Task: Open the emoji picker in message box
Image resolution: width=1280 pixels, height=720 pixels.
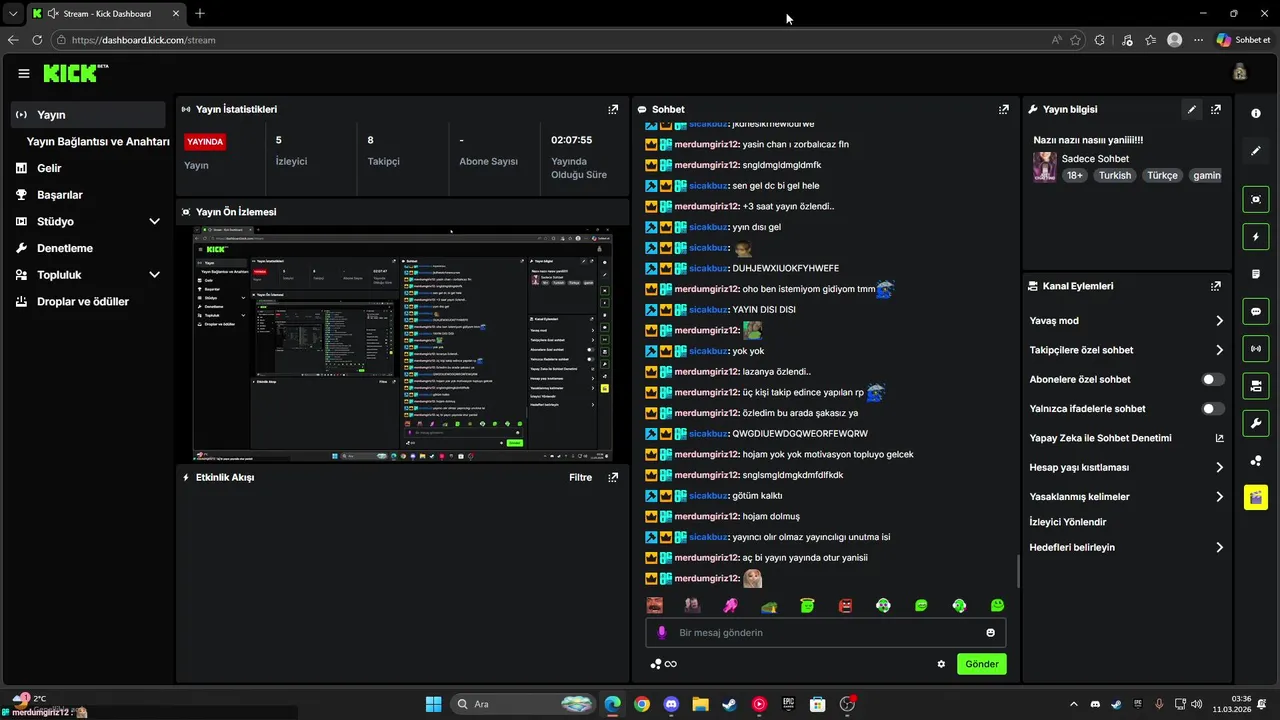Action: [991, 633]
